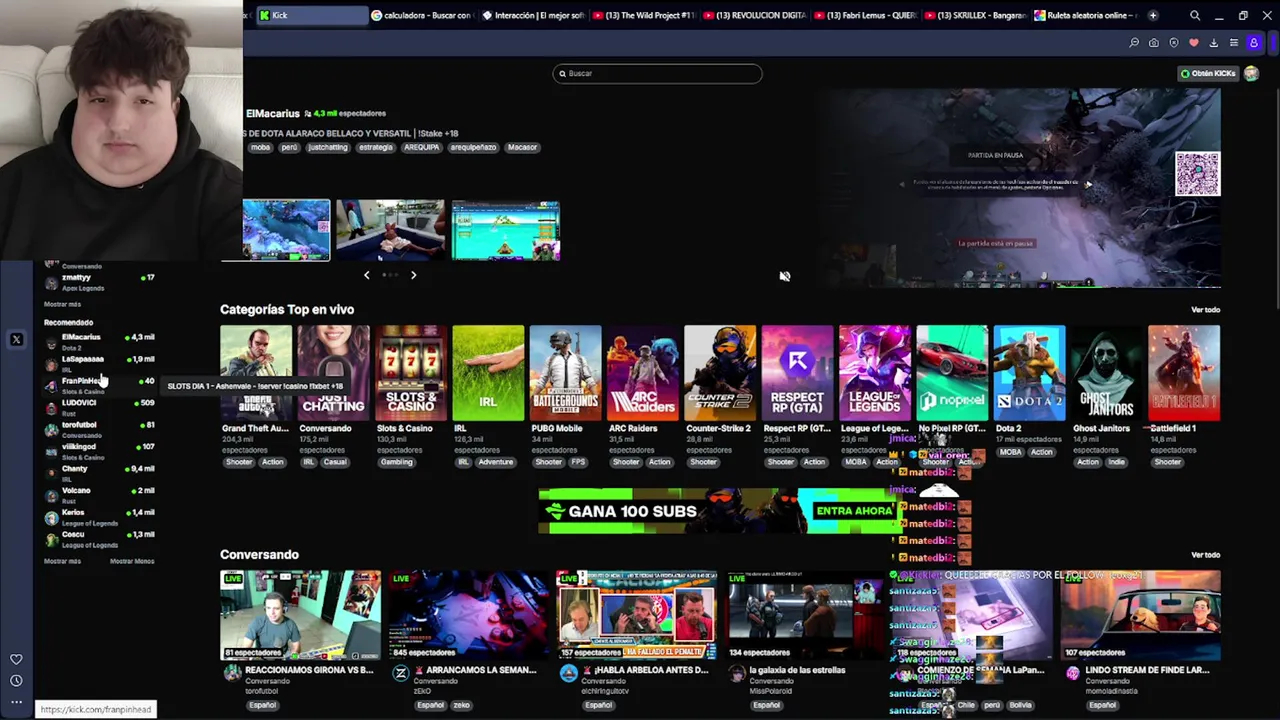Open the Slots & Casino category card
This screenshot has height=720, width=1280.
tap(411, 373)
